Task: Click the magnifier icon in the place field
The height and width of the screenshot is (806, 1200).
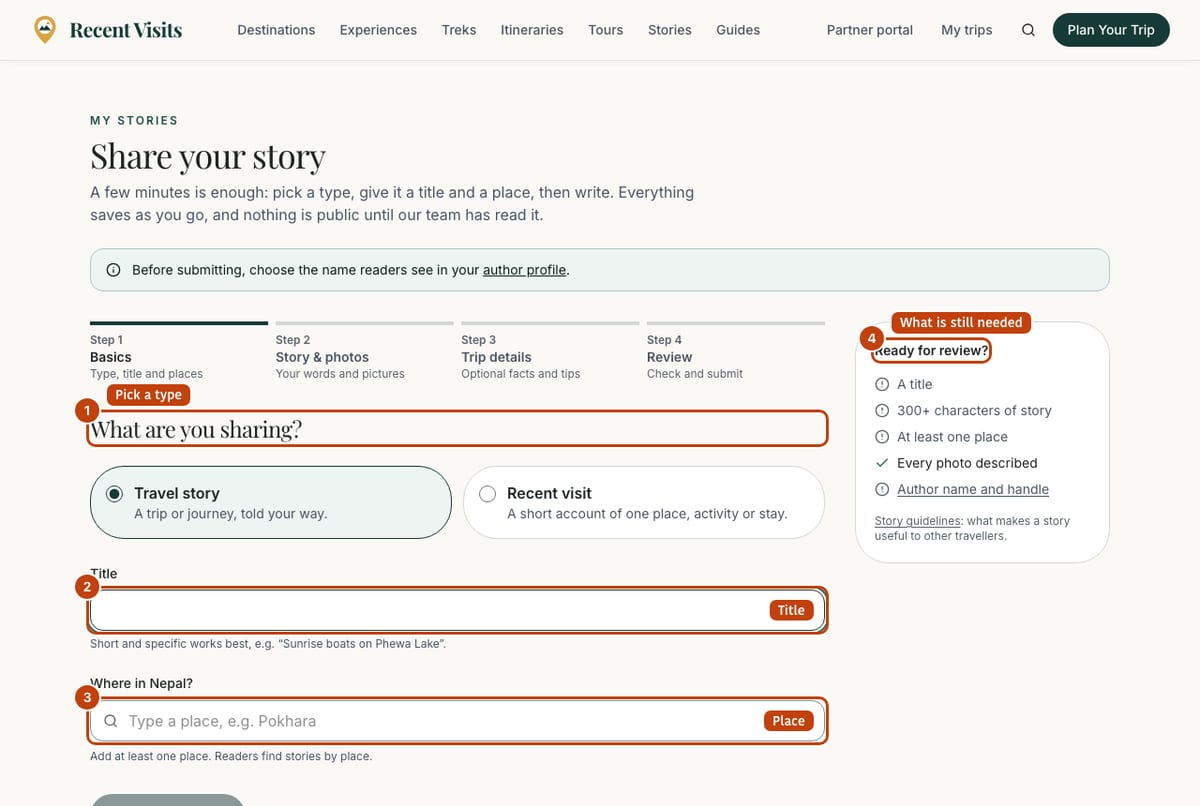Action: [x=111, y=721]
